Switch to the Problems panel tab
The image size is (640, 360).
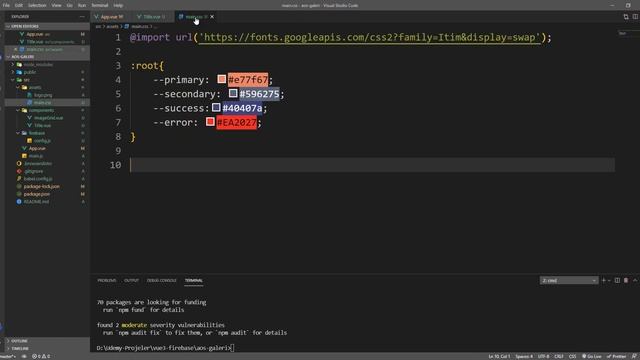[x=107, y=281]
